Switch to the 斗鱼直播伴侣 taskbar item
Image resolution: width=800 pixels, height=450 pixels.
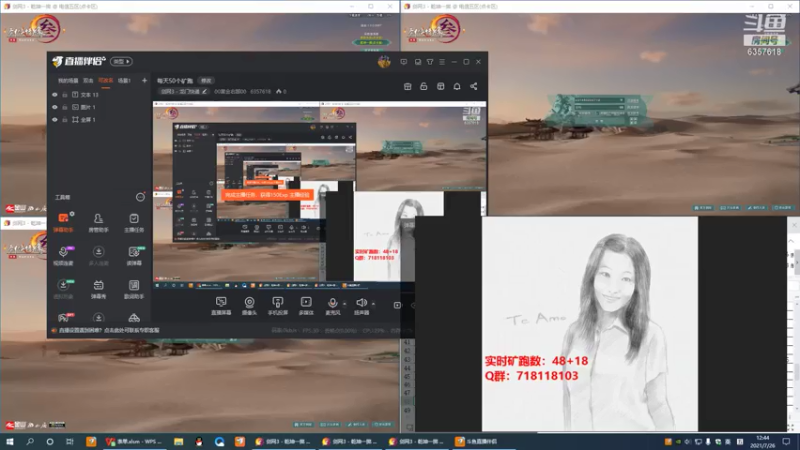(x=485, y=441)
